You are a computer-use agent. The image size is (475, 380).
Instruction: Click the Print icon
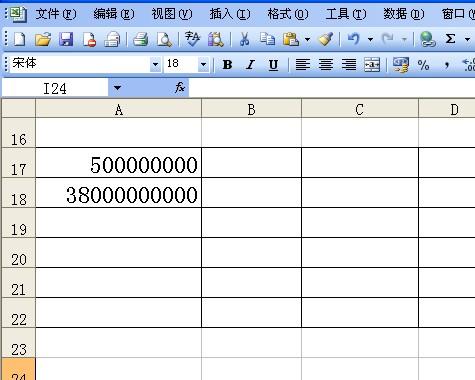coord(140,39)
